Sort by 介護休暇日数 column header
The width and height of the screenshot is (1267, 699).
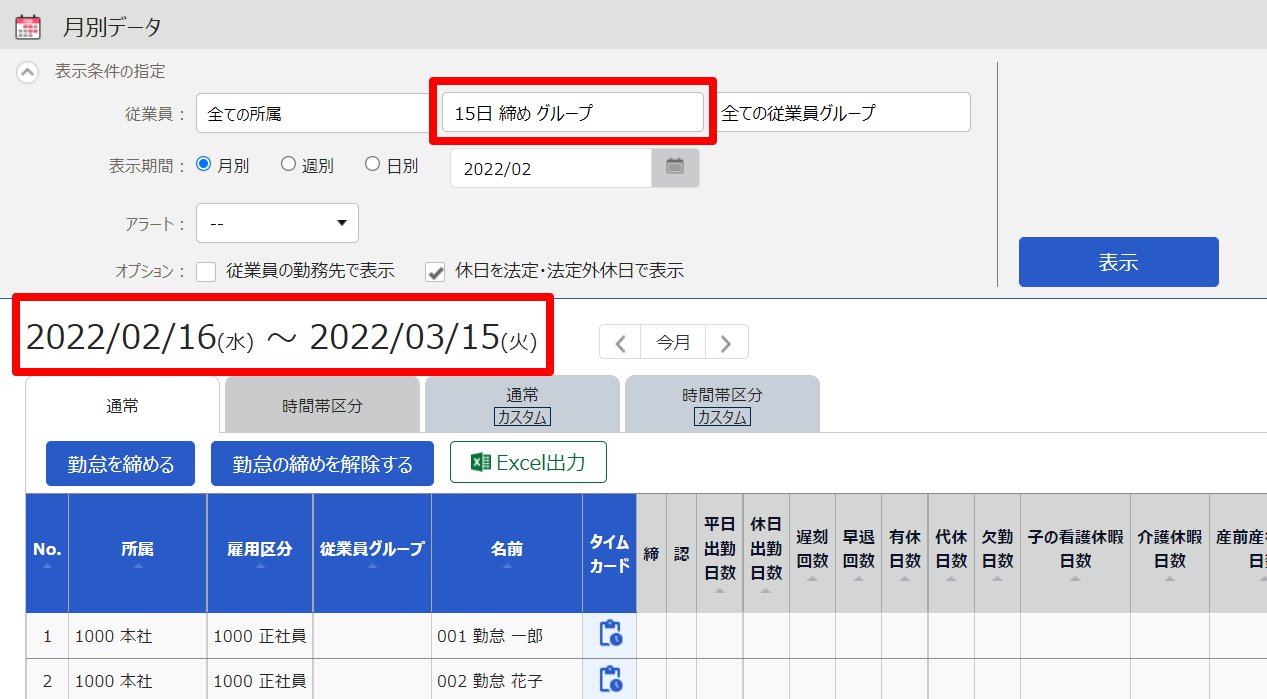point(1170,553)
